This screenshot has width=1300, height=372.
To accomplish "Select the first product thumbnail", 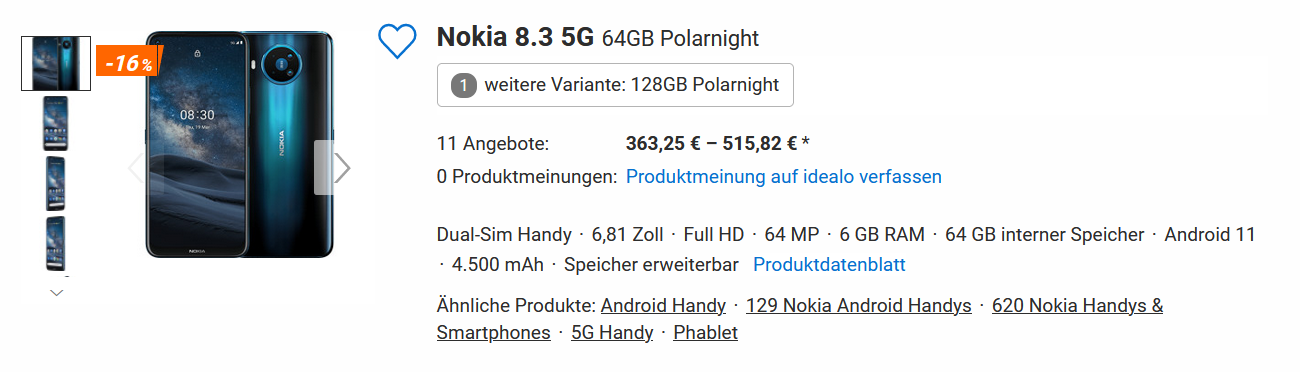I will [56, 63].
